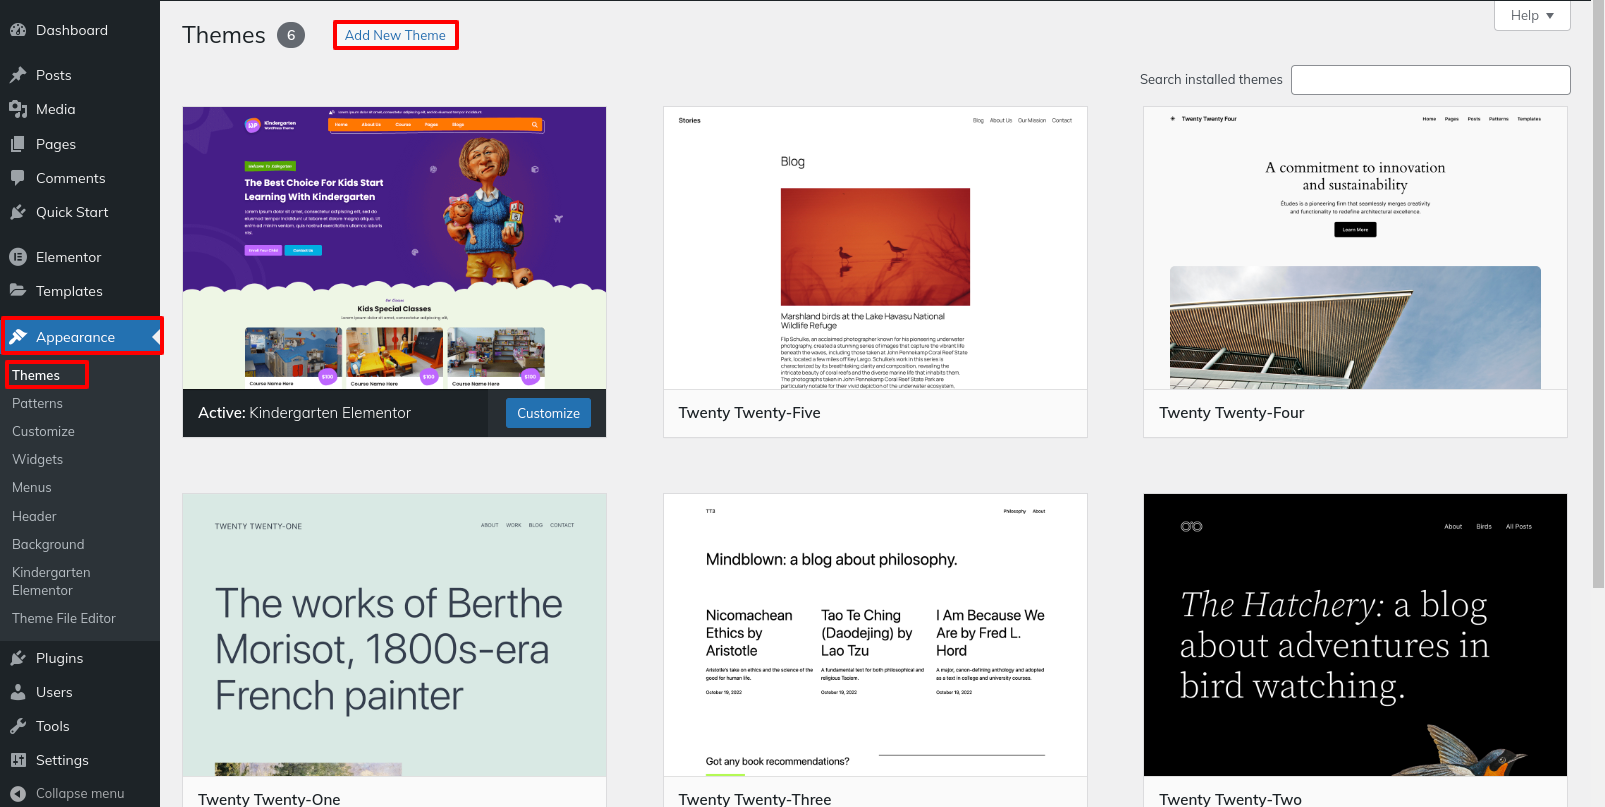The height and width of the screenshot is (807, 1605).
Task: Open Comments menu item
Action: (x=80, y=178)
